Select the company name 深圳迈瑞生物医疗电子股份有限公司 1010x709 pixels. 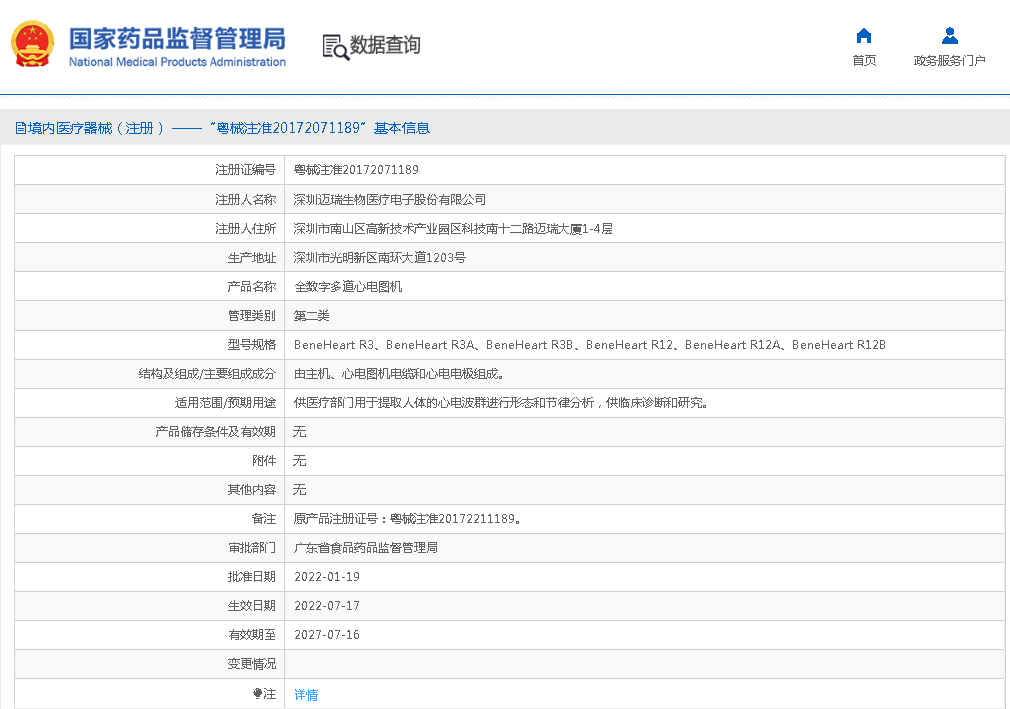[x=389, y=199]
